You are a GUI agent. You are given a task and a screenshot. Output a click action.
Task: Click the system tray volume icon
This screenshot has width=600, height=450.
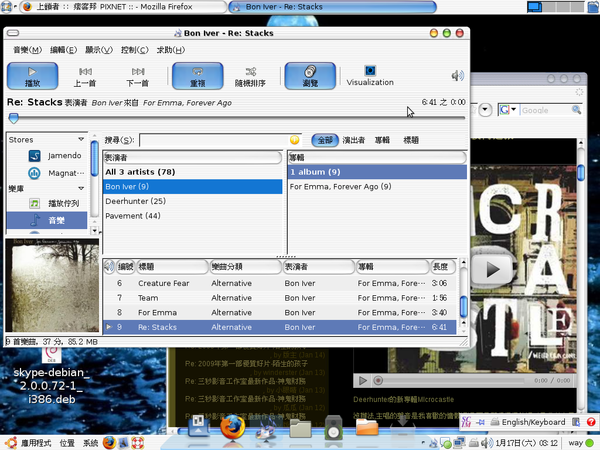(487, 443)
